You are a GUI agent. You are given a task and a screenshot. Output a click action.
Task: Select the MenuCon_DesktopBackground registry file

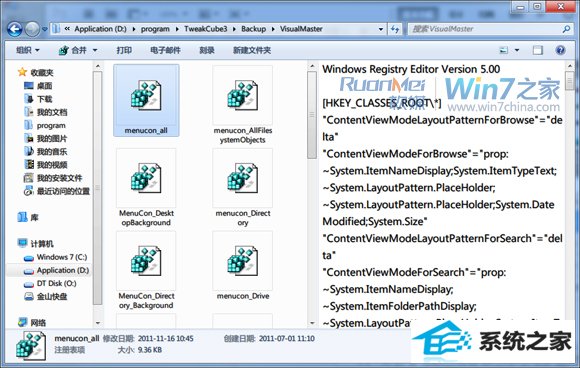tap(146, 188)
